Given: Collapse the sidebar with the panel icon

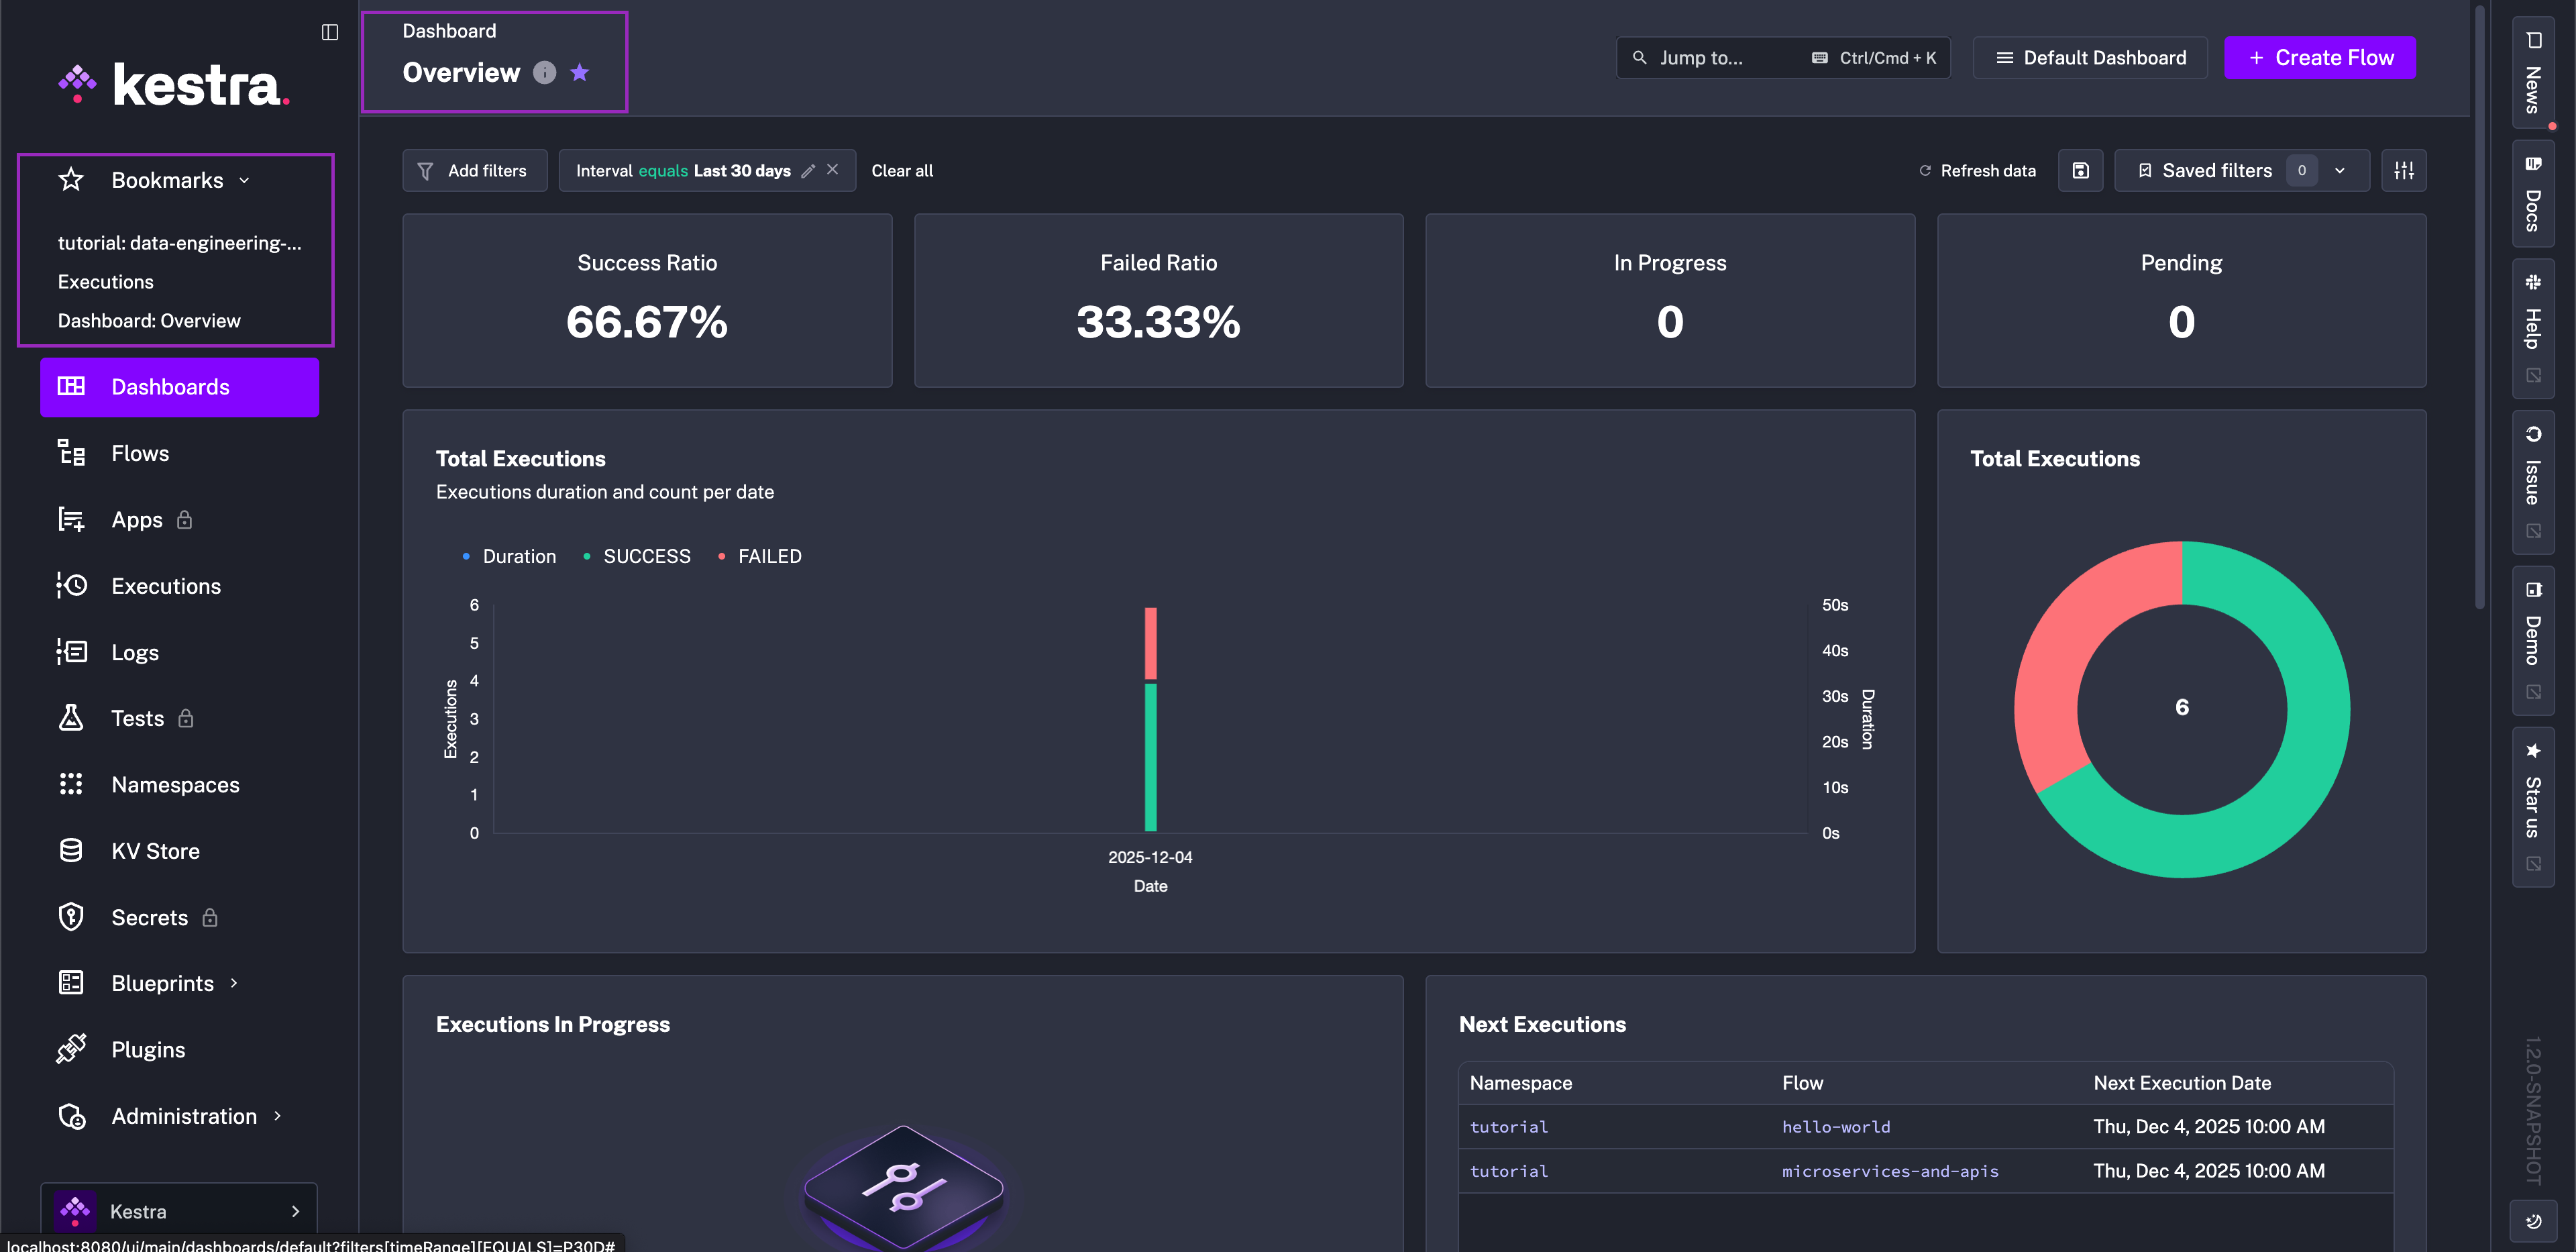Looking at the screenshot, I should point(330,32).
